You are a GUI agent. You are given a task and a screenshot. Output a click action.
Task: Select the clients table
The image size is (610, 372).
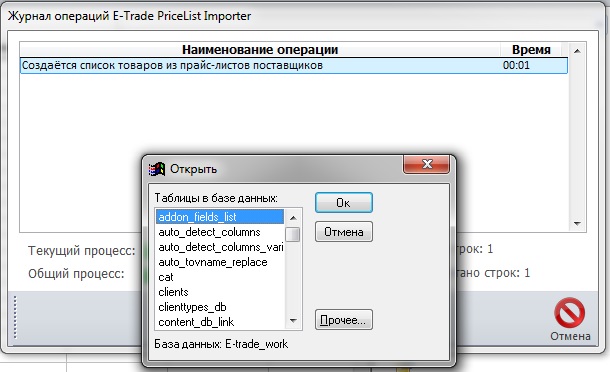(220, 292)
